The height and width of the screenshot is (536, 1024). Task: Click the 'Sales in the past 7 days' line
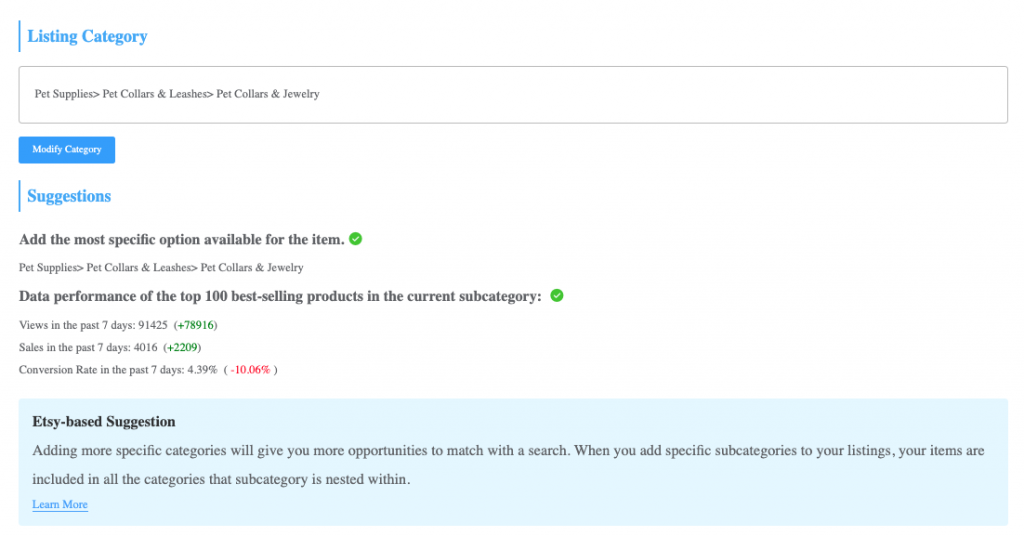(110, 347)
